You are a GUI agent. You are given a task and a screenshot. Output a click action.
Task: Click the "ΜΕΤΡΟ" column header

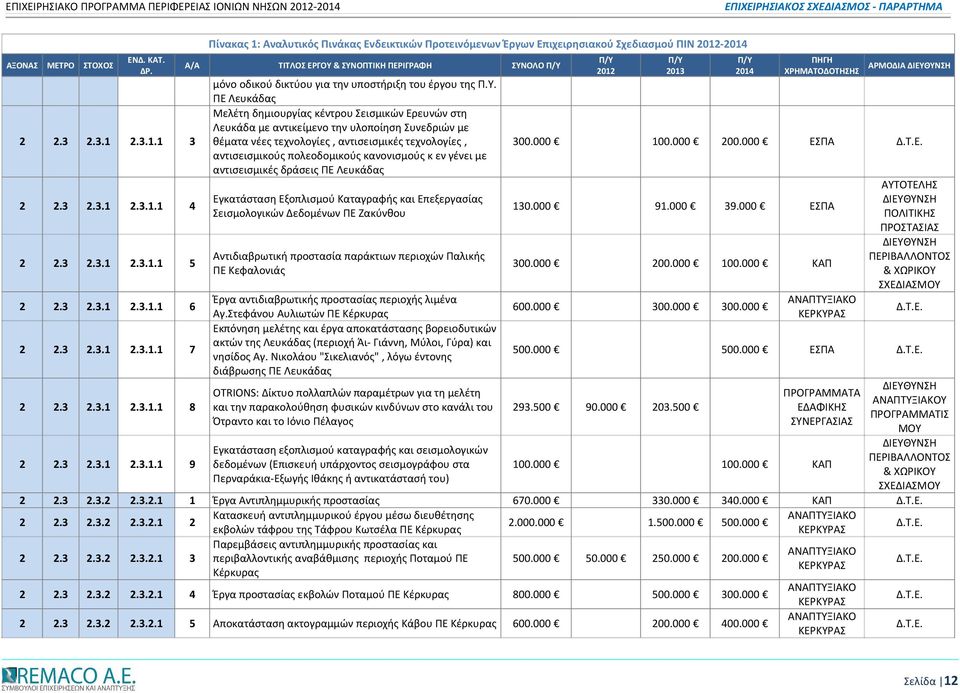[61, 66]
